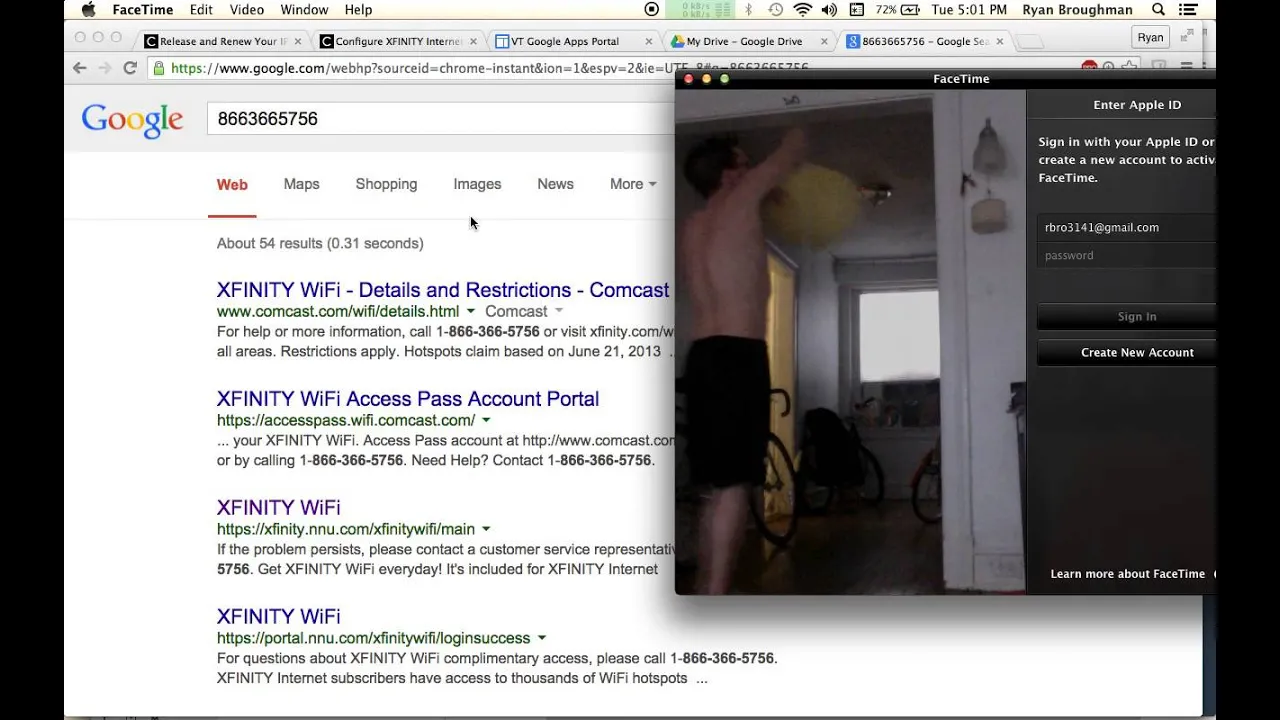
Task: Open the Video menu
Action: tap(247, 10)
